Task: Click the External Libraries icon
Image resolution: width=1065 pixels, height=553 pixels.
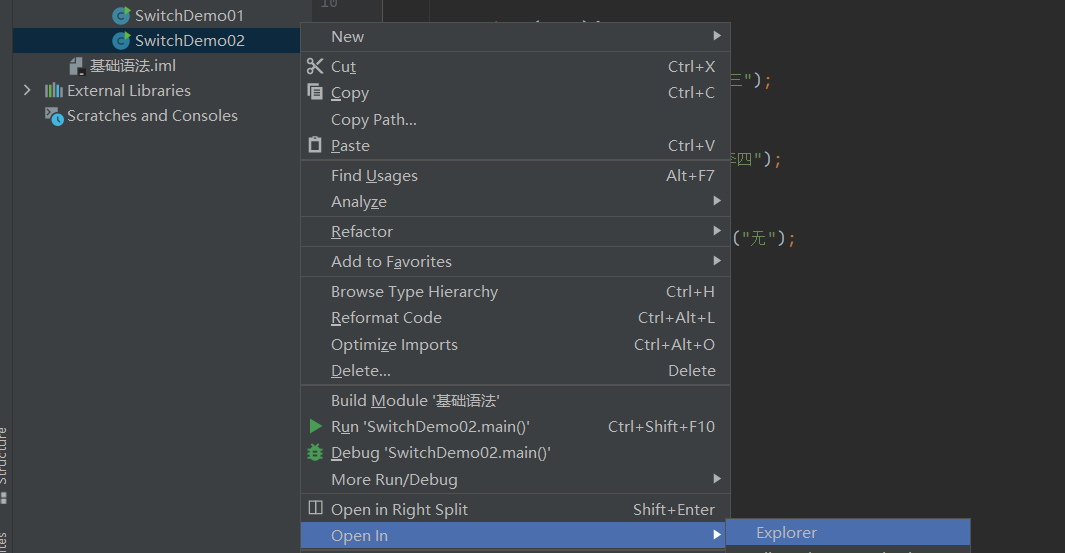Action: coord(54,91)
